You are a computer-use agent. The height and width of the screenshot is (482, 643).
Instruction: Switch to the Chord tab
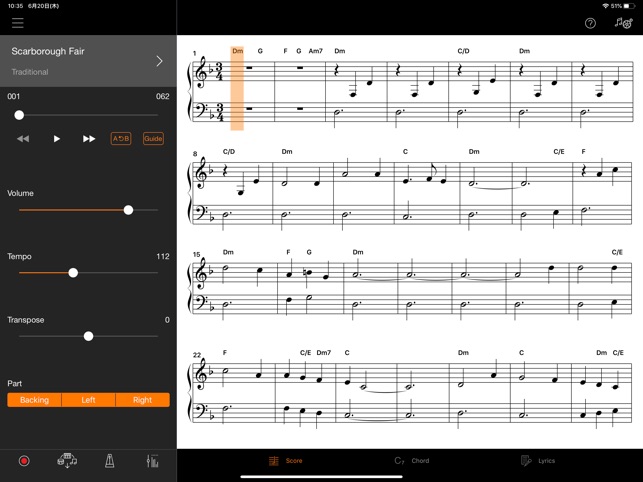(412, 461)
